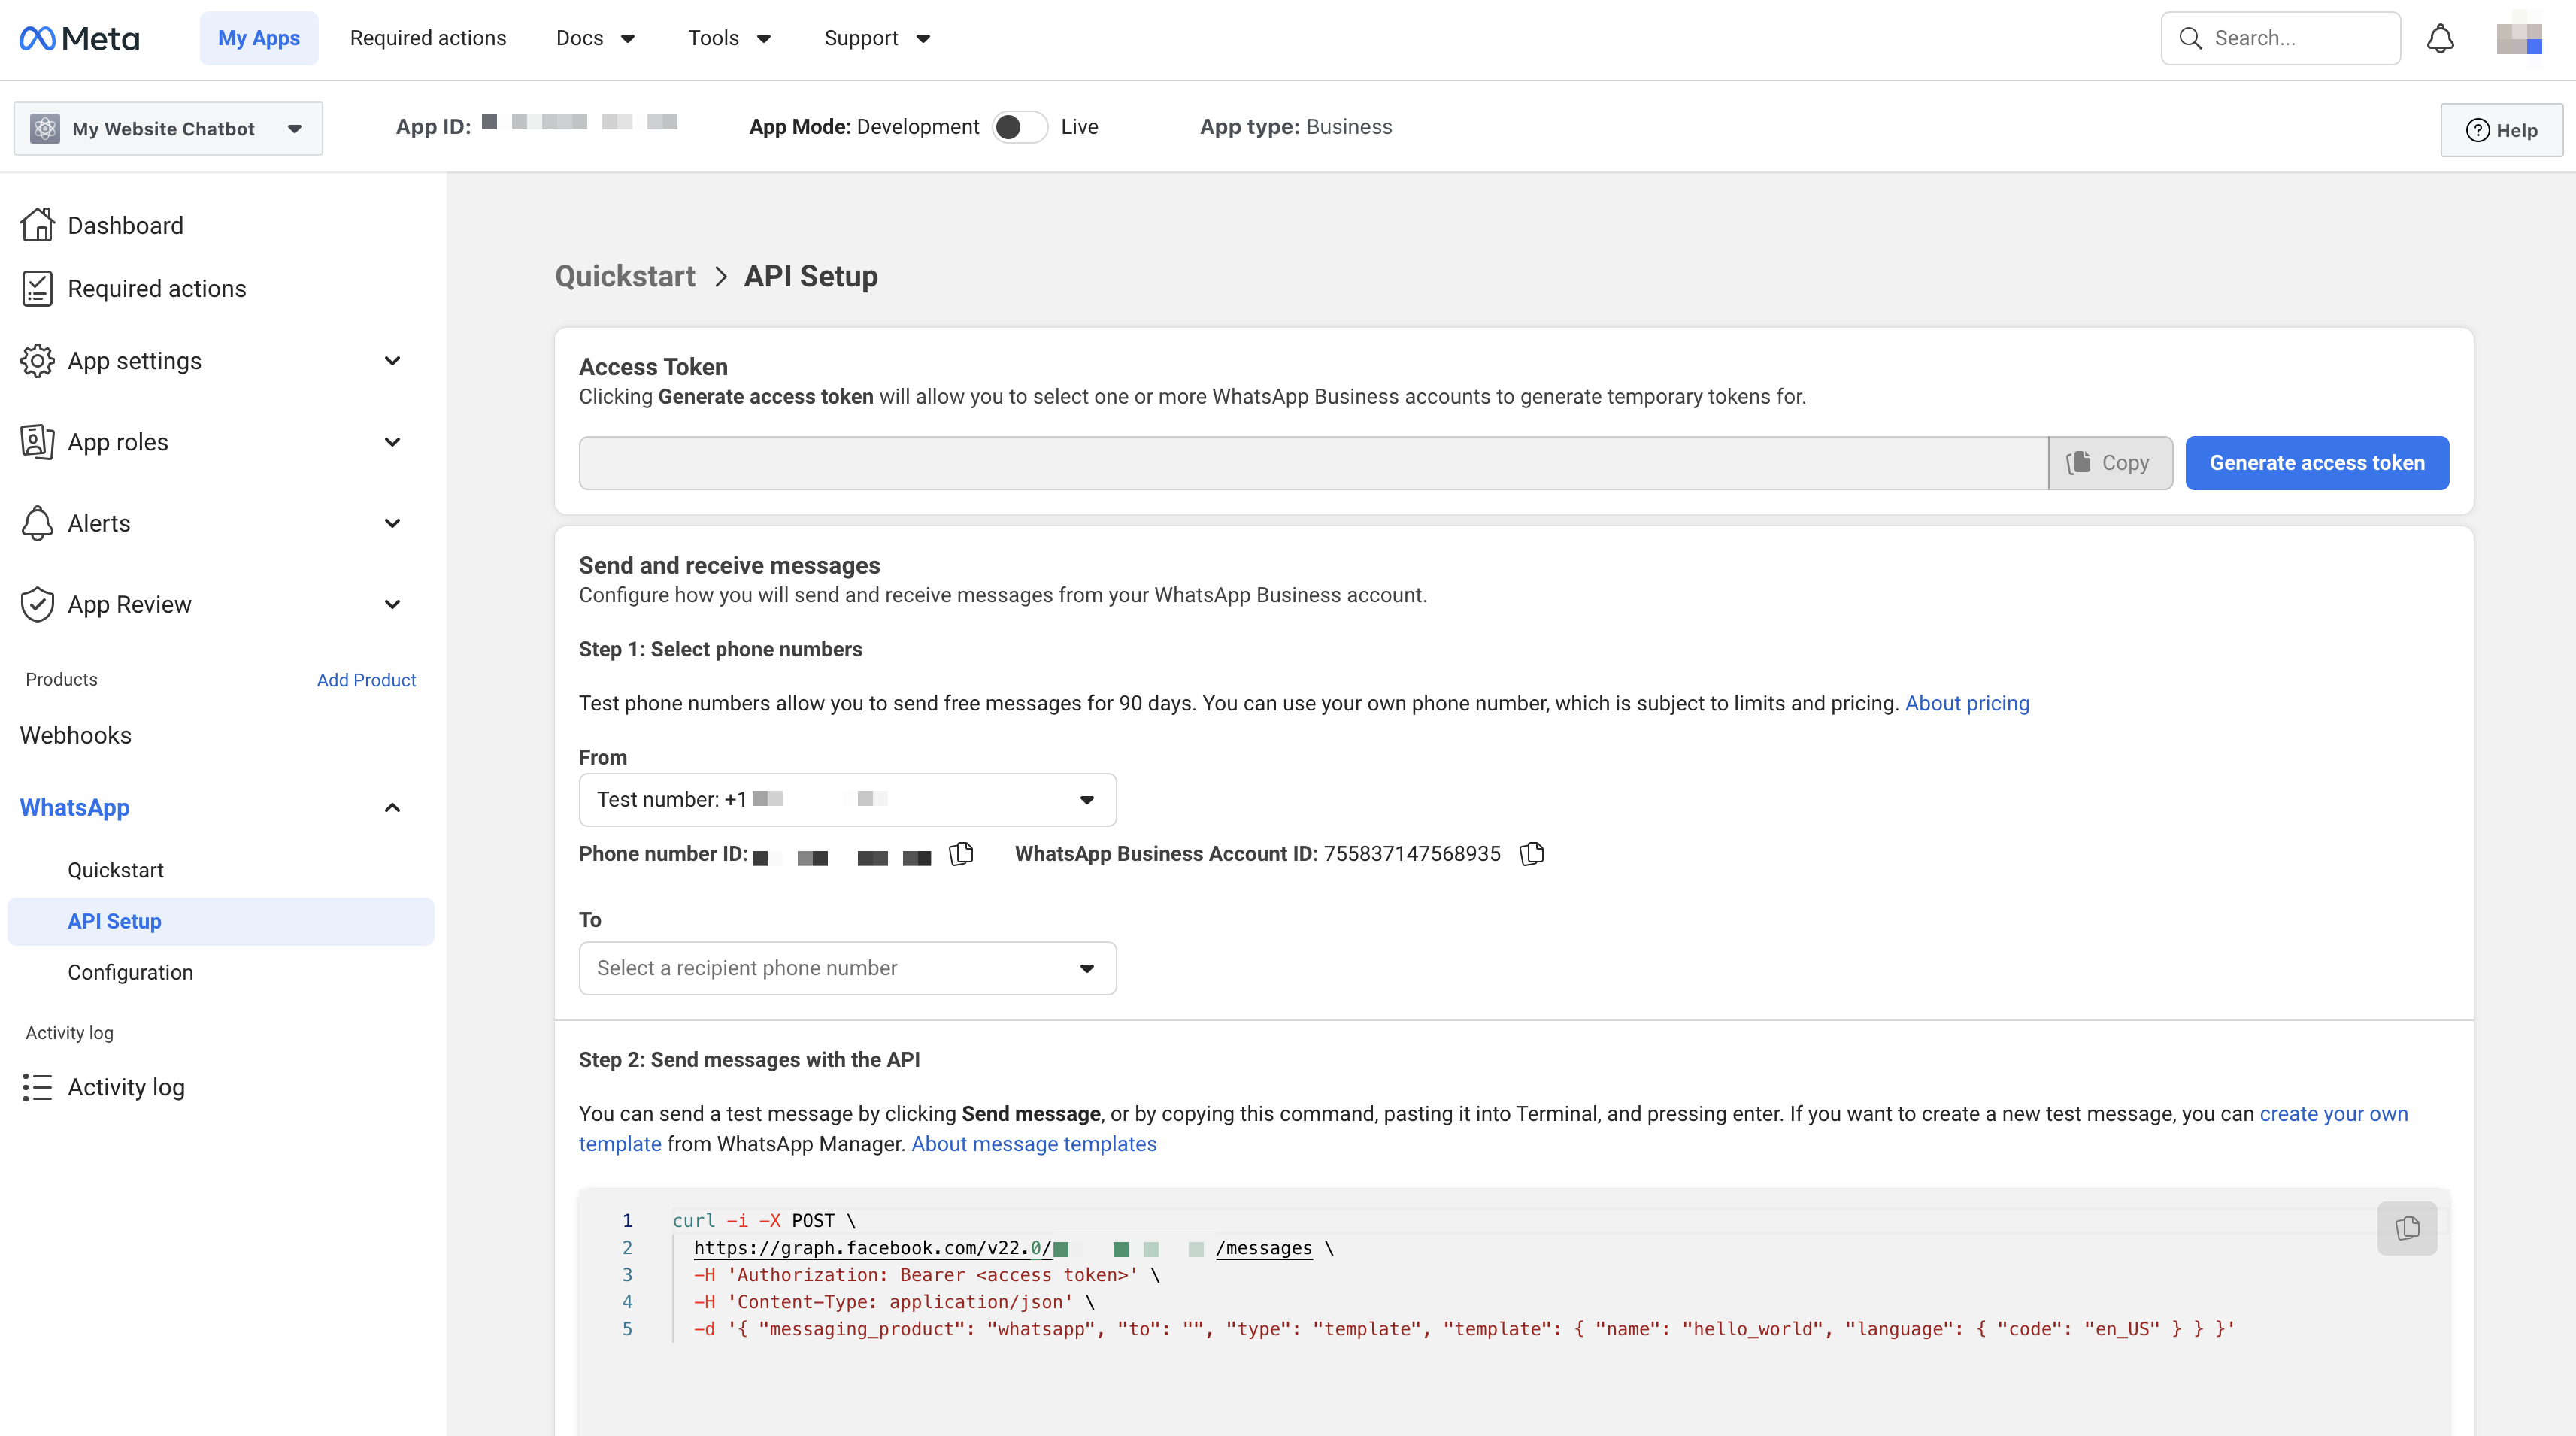
Task: Open the recipient phone number dropdown
Action: [847, 968]
